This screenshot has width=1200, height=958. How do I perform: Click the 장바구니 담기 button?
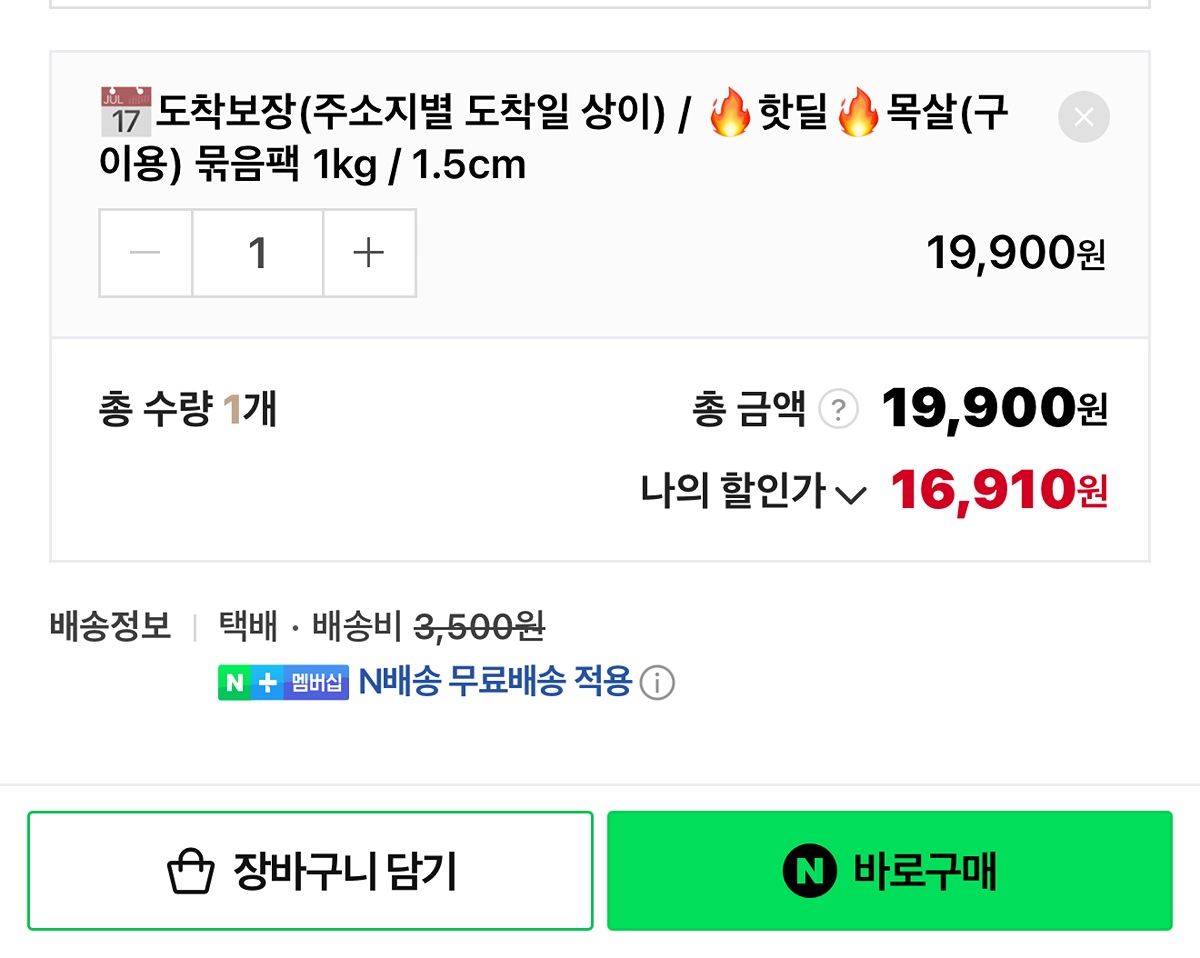click(310, 871)
